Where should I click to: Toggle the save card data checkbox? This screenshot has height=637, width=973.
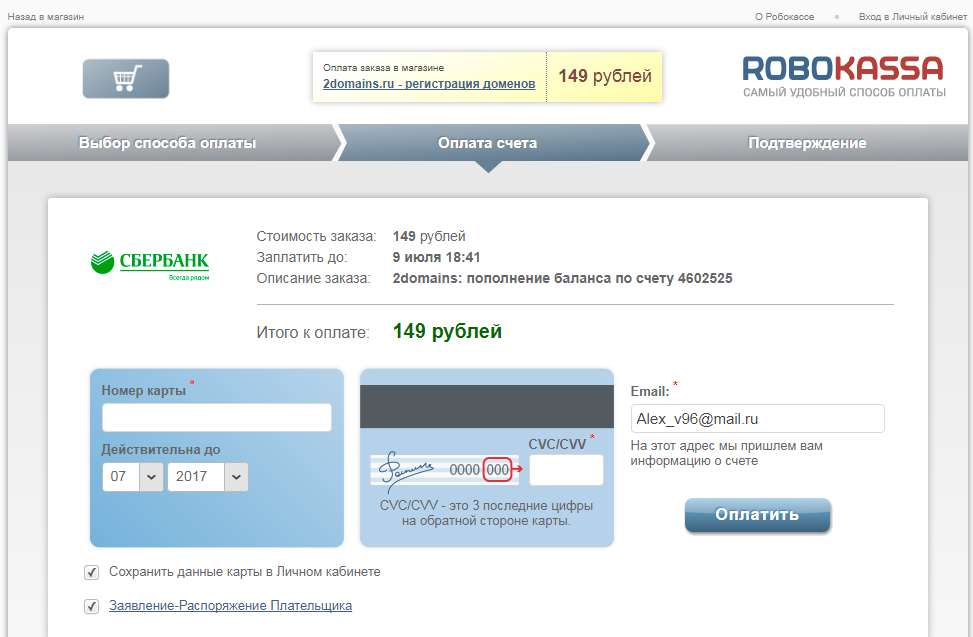click(x=92, y=572)
